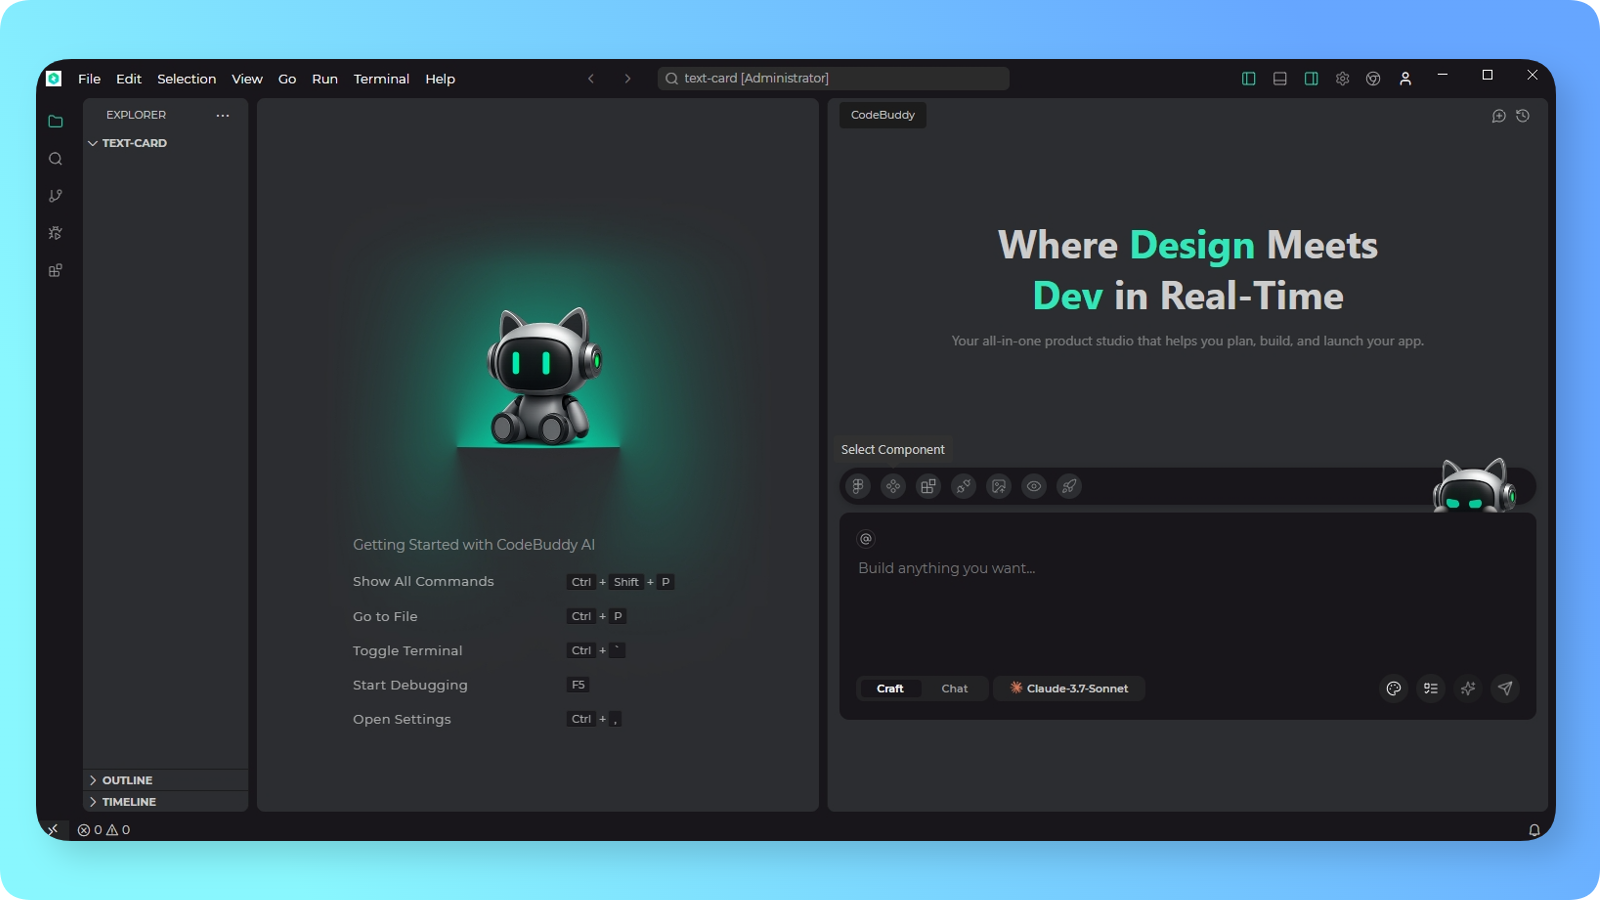Image resolution: width=1600 pixels, height=900 pixels.
Task: Go forward with the right arrow
Action: coord(627,79)
